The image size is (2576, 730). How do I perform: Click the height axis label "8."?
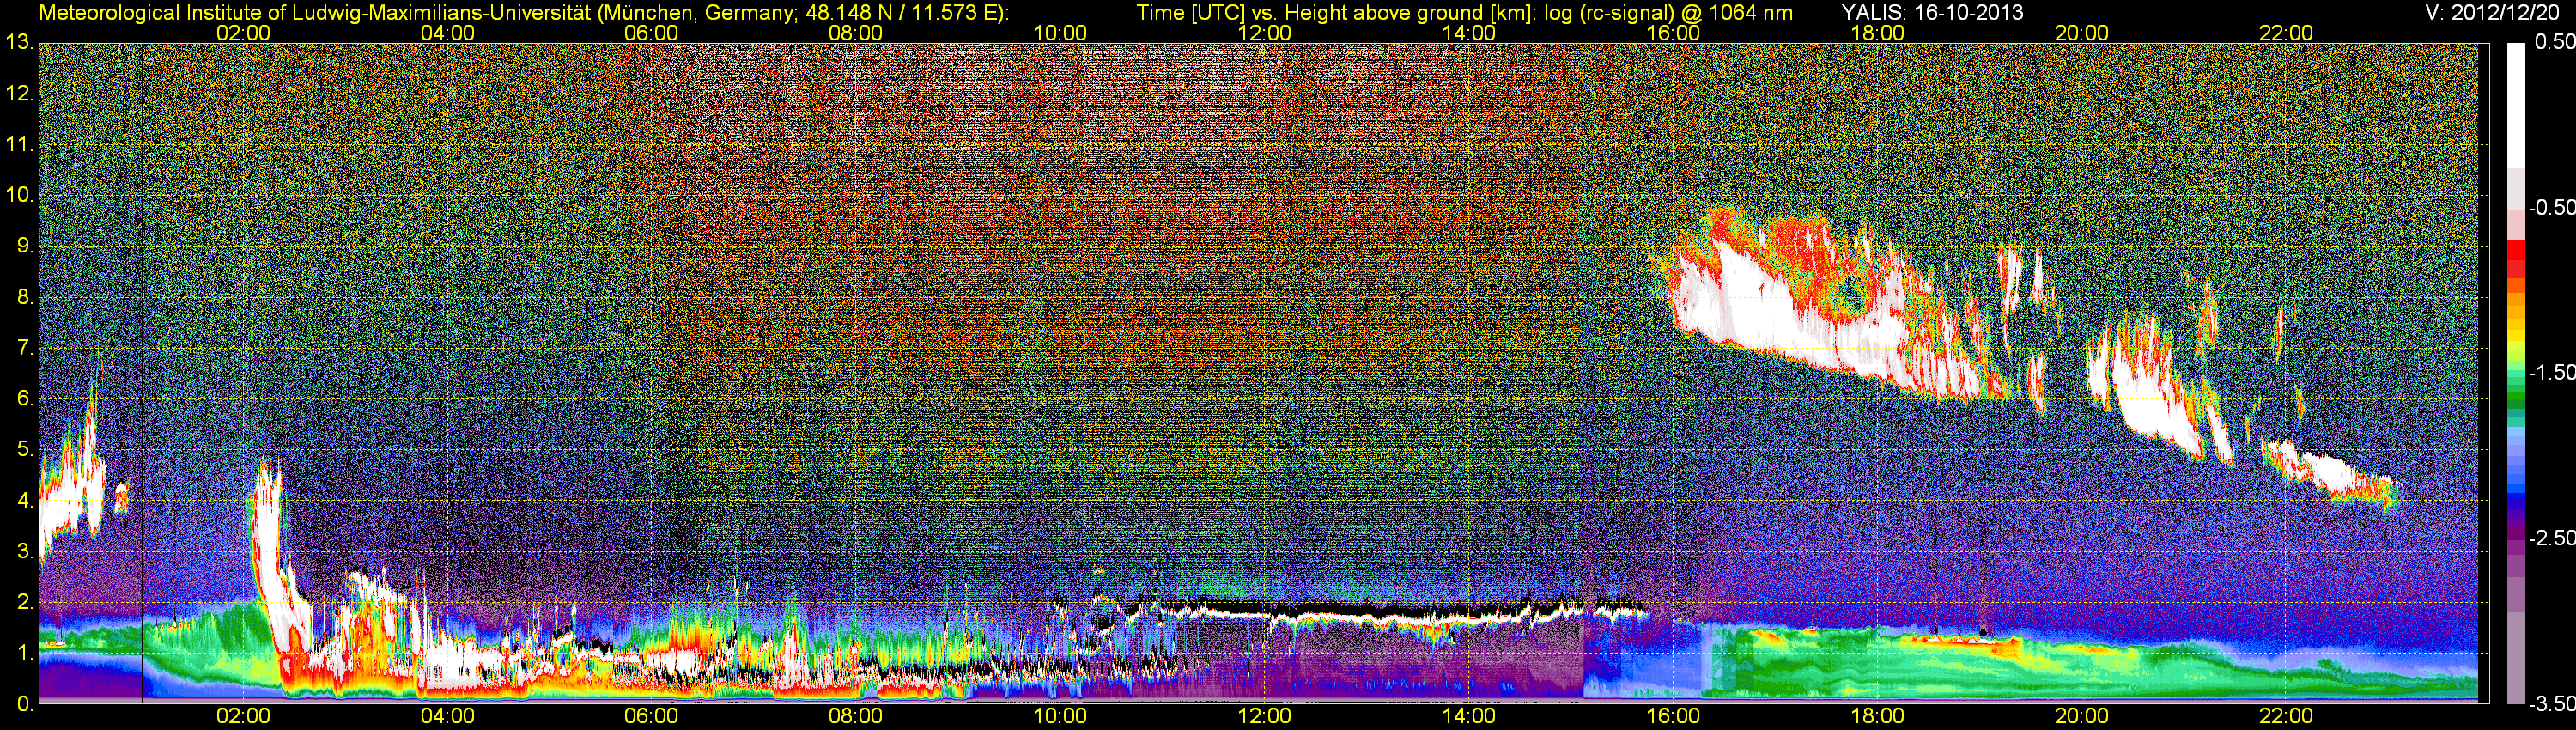25,296
